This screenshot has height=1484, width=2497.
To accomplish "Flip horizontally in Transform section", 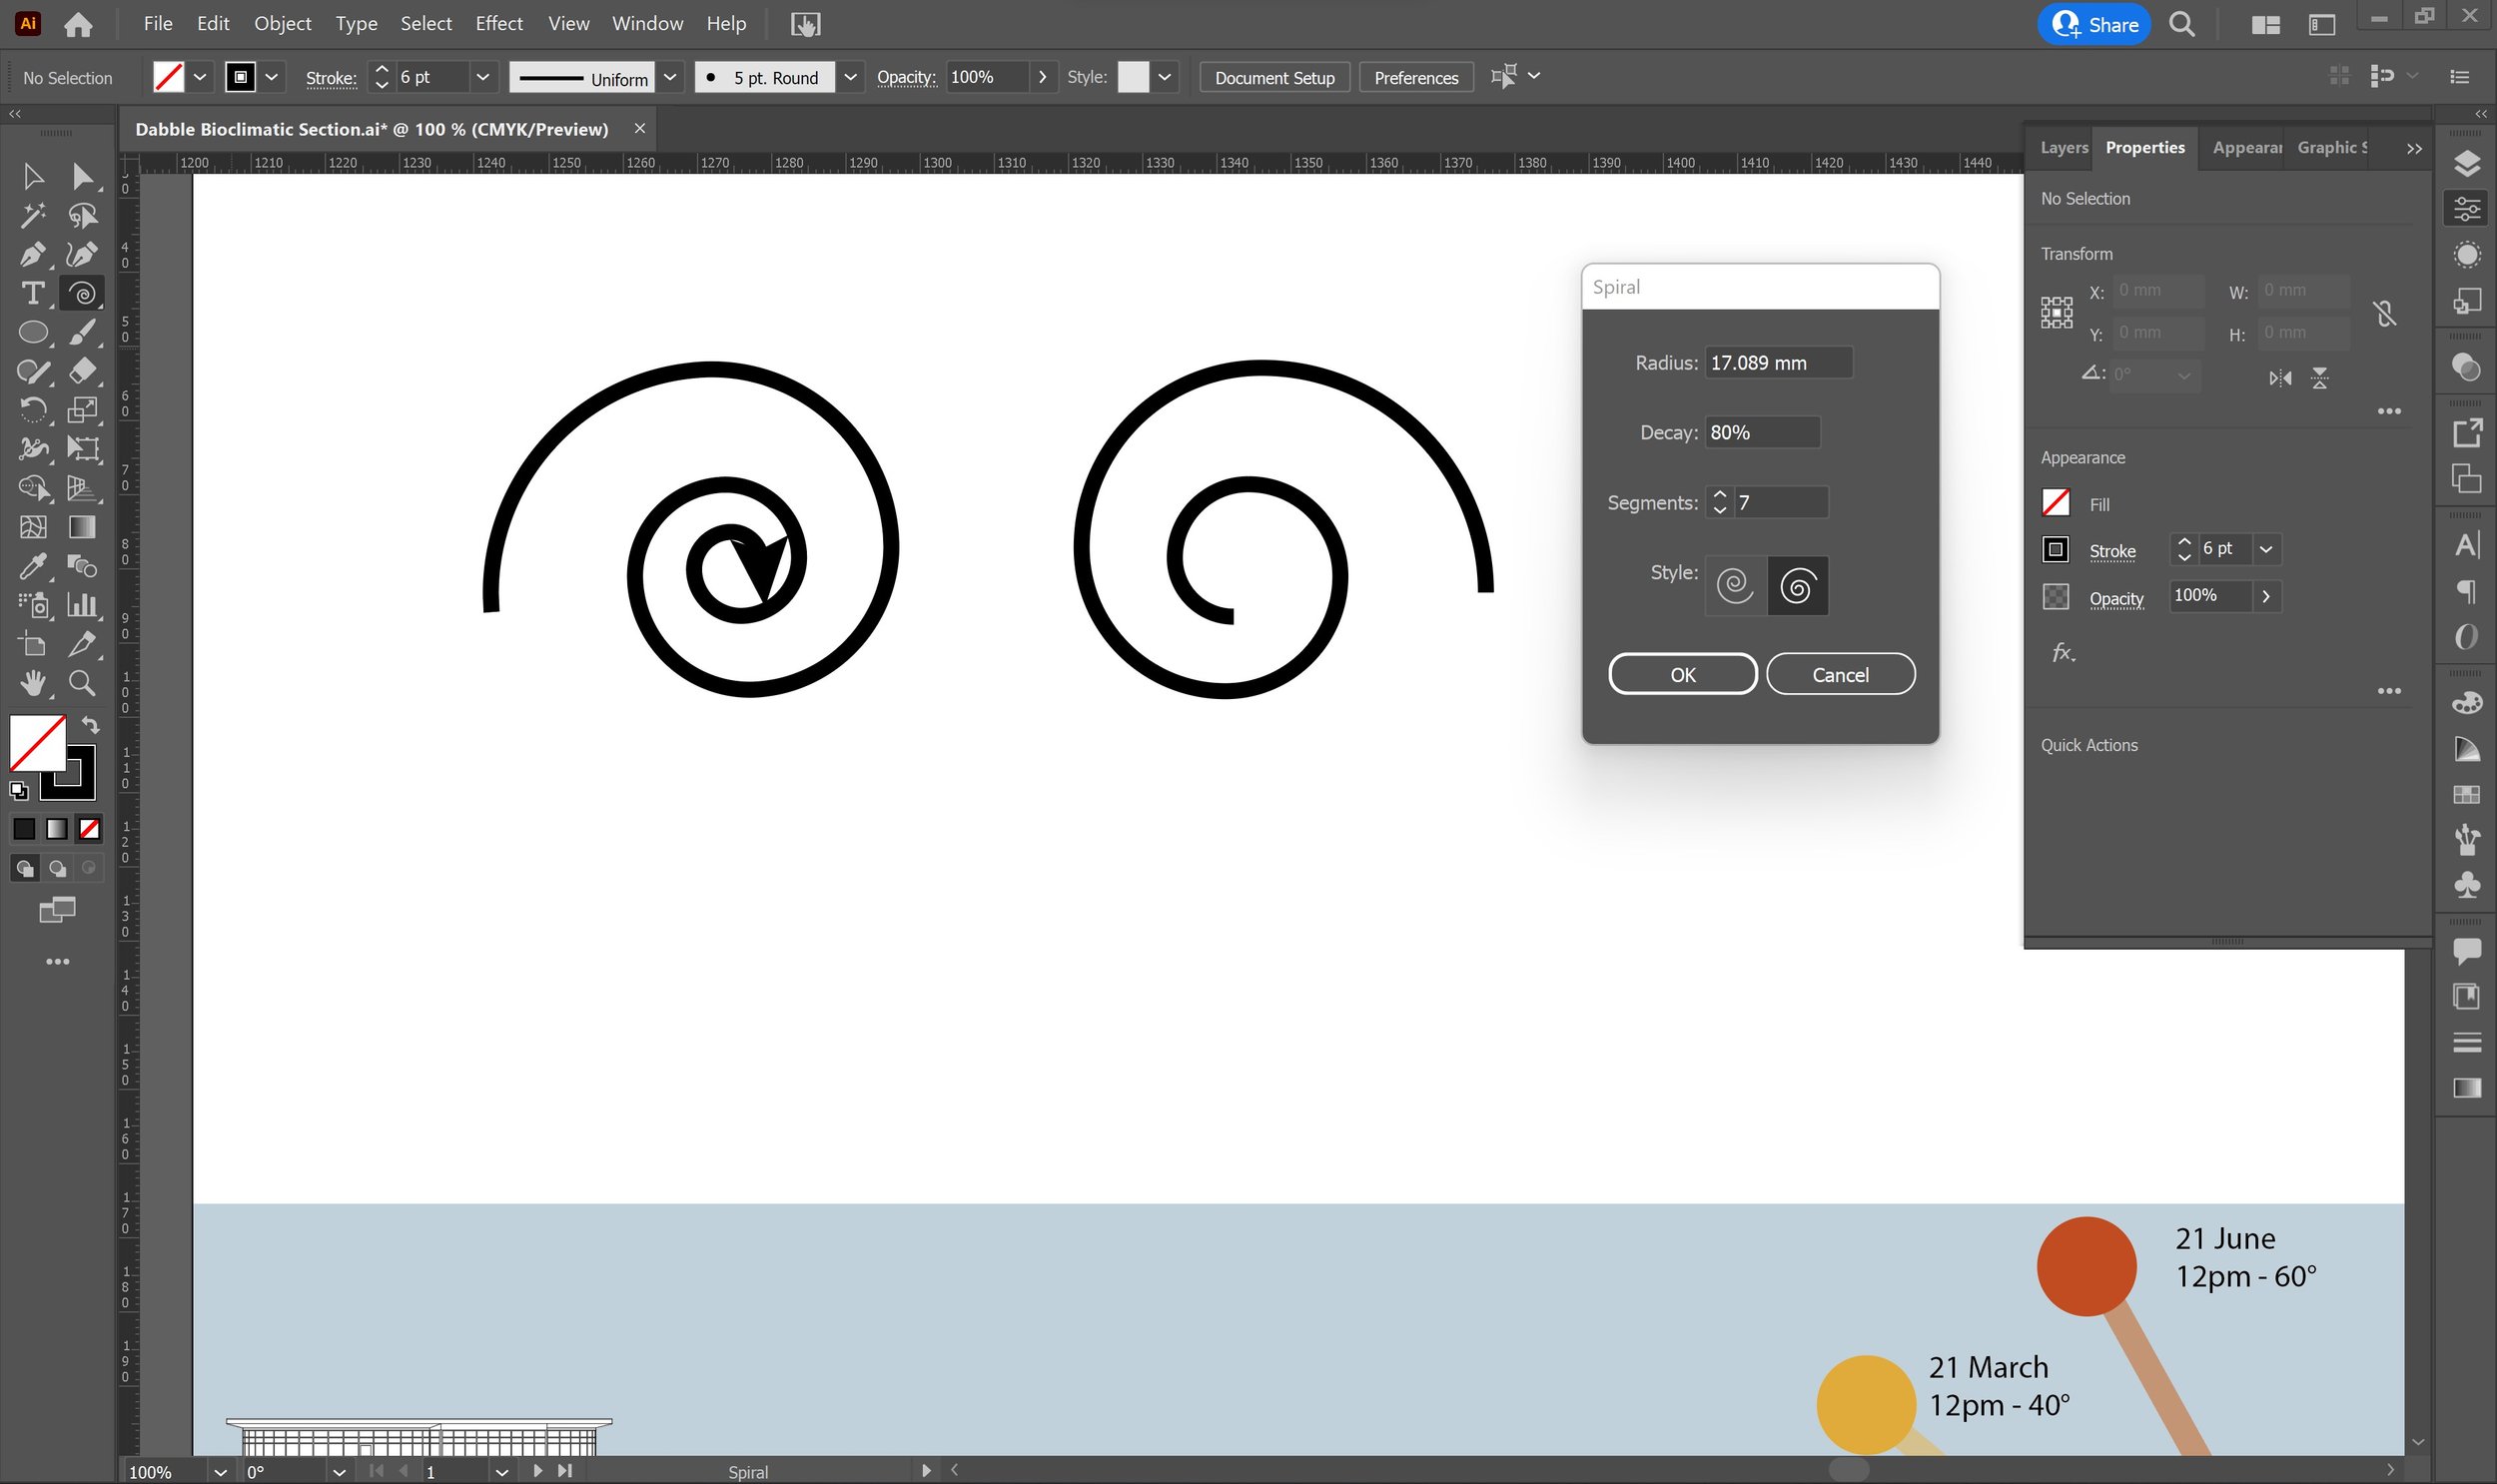I will click(x=2280, y=378).
